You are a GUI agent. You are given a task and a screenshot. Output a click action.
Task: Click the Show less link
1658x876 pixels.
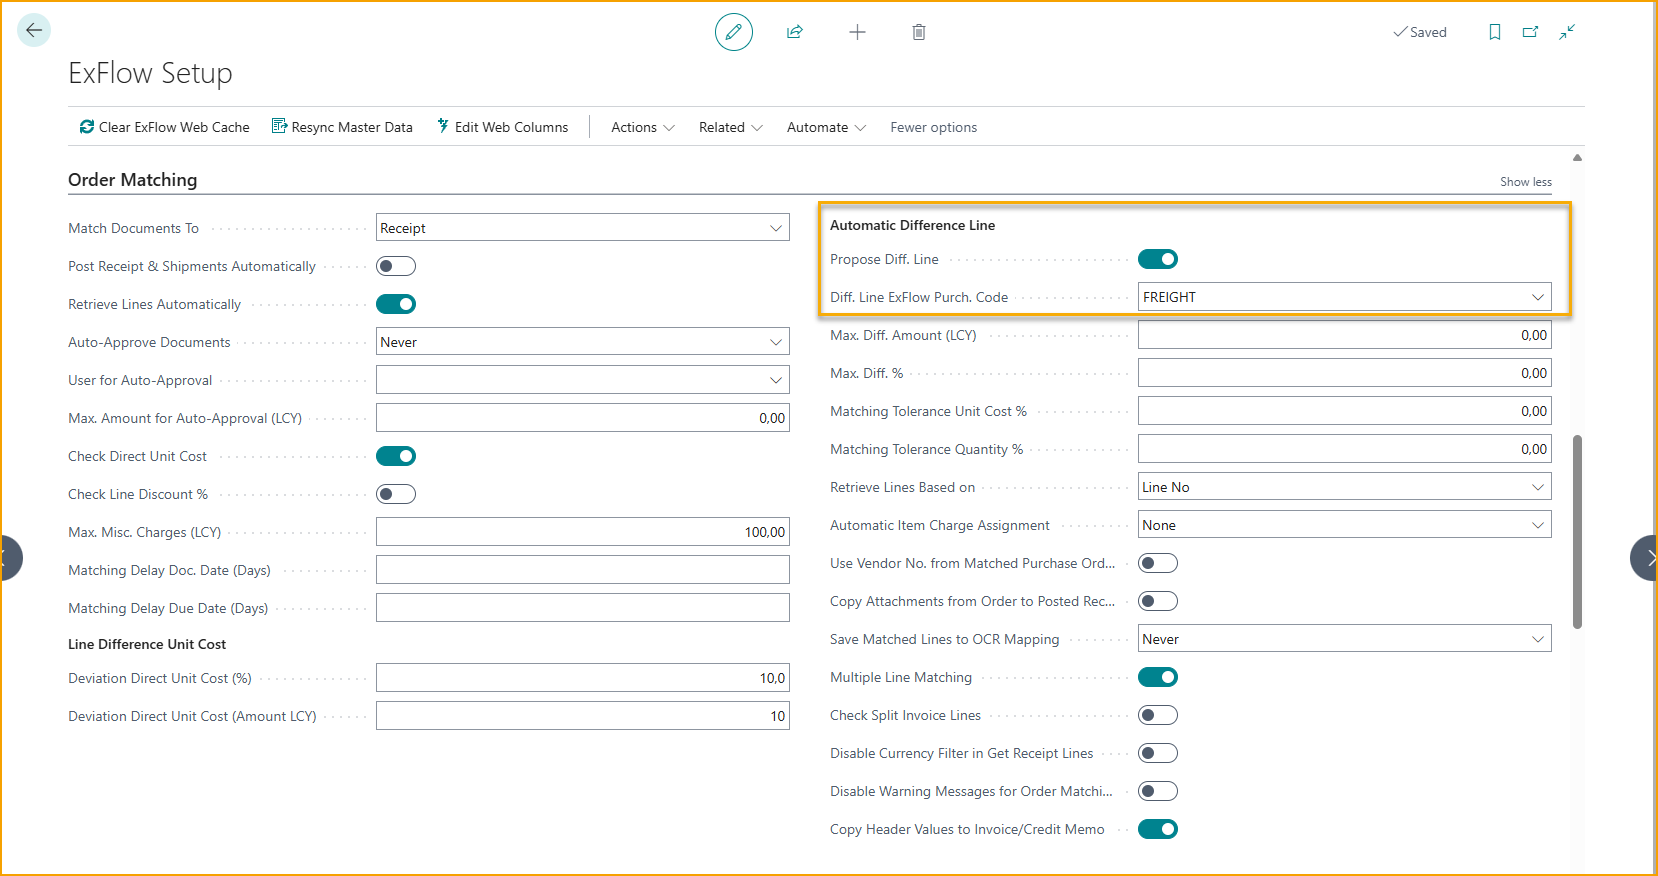coord(1525,182)
